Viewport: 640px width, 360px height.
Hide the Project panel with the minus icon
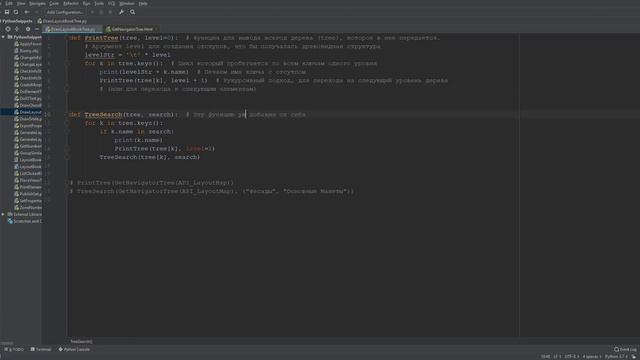(37, 29)
